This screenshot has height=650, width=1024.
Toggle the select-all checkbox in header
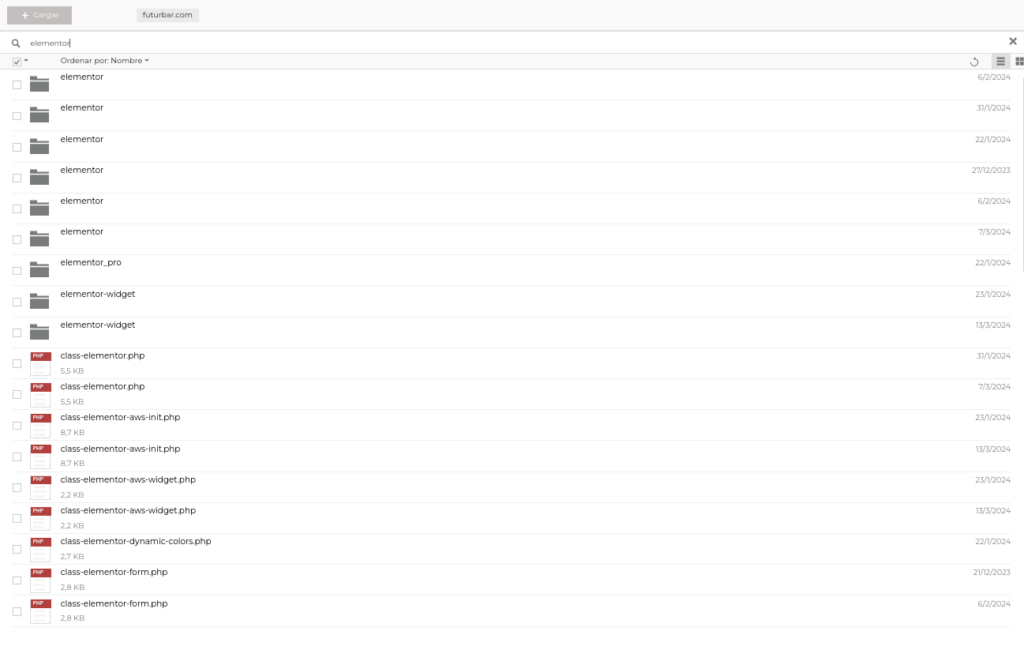click(17, 61)
